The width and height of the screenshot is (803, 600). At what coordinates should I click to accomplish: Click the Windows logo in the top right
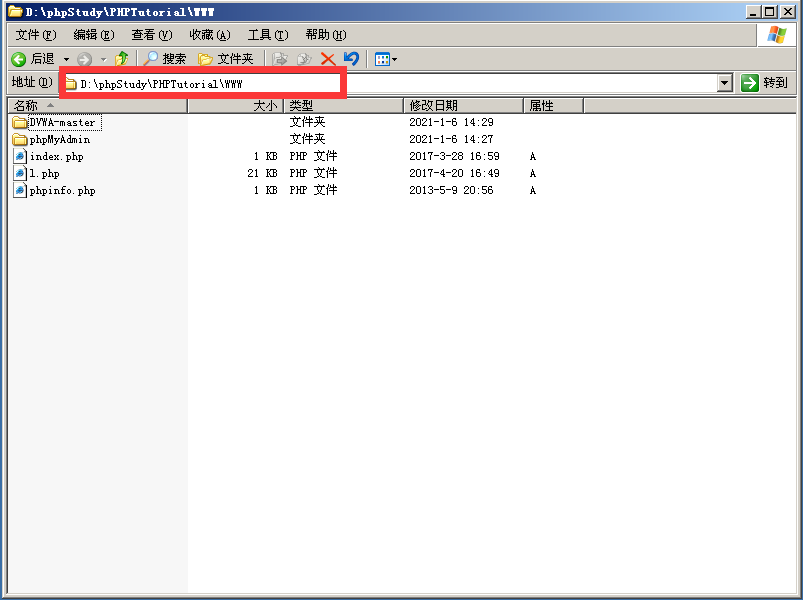tap(775, 36)
